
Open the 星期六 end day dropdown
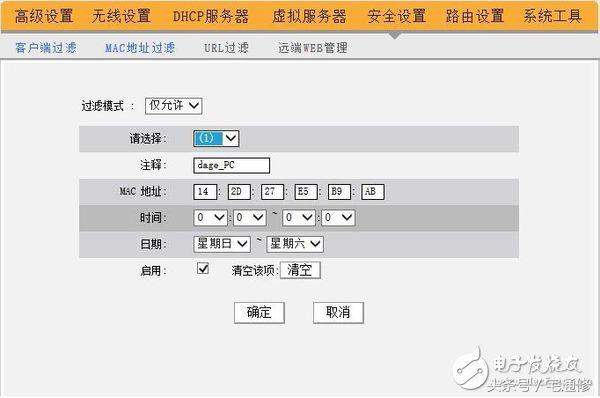pyautogui.click(x=295, y=244)
